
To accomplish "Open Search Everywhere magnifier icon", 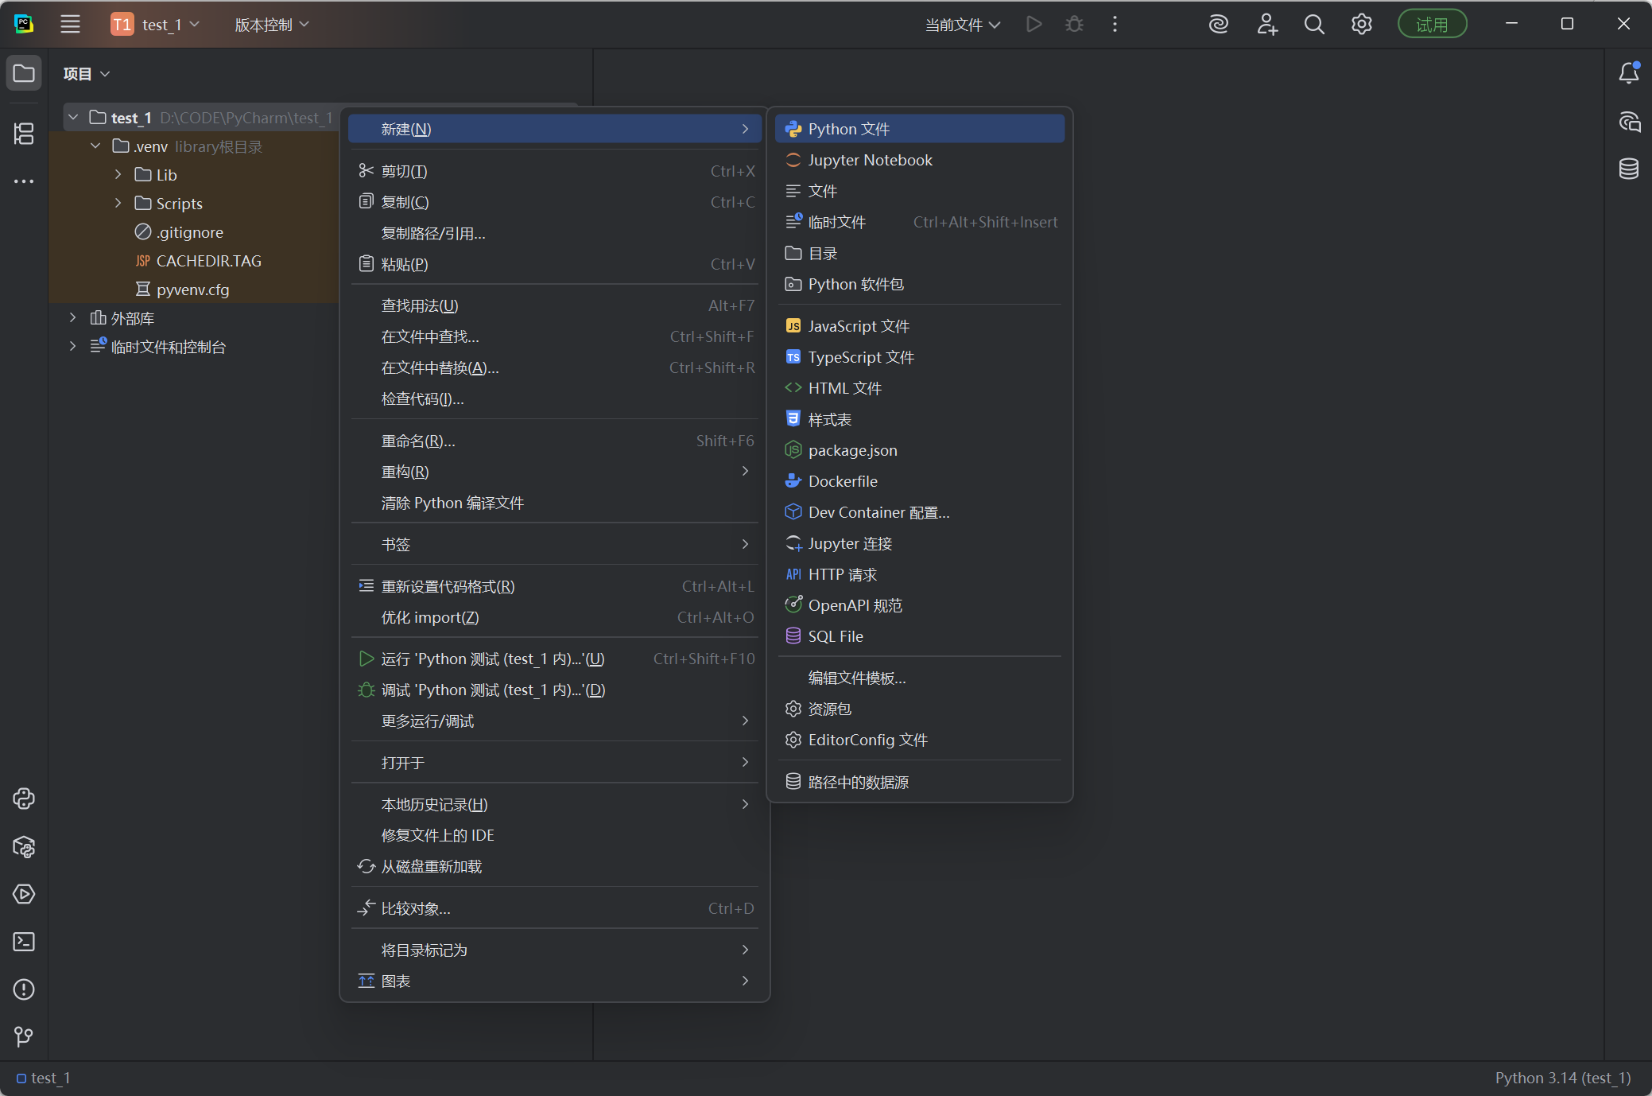I will [1314, 24].
